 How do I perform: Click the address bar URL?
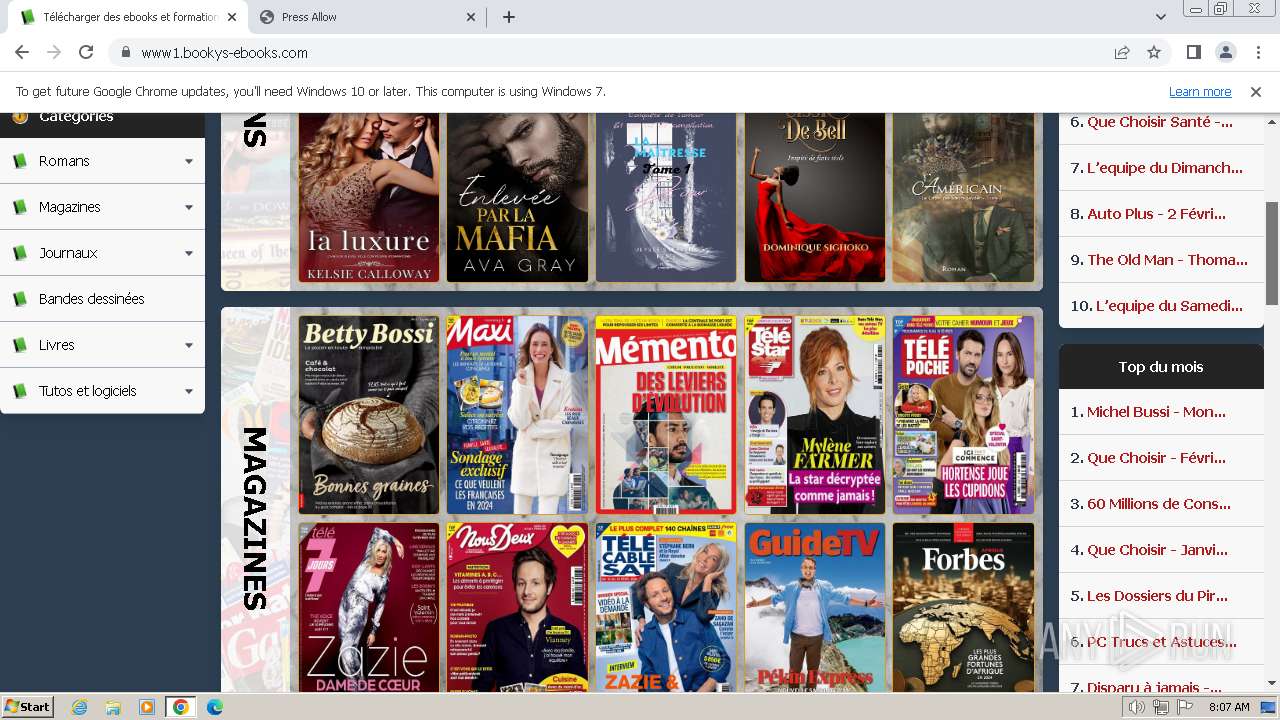tap(224, 53)
